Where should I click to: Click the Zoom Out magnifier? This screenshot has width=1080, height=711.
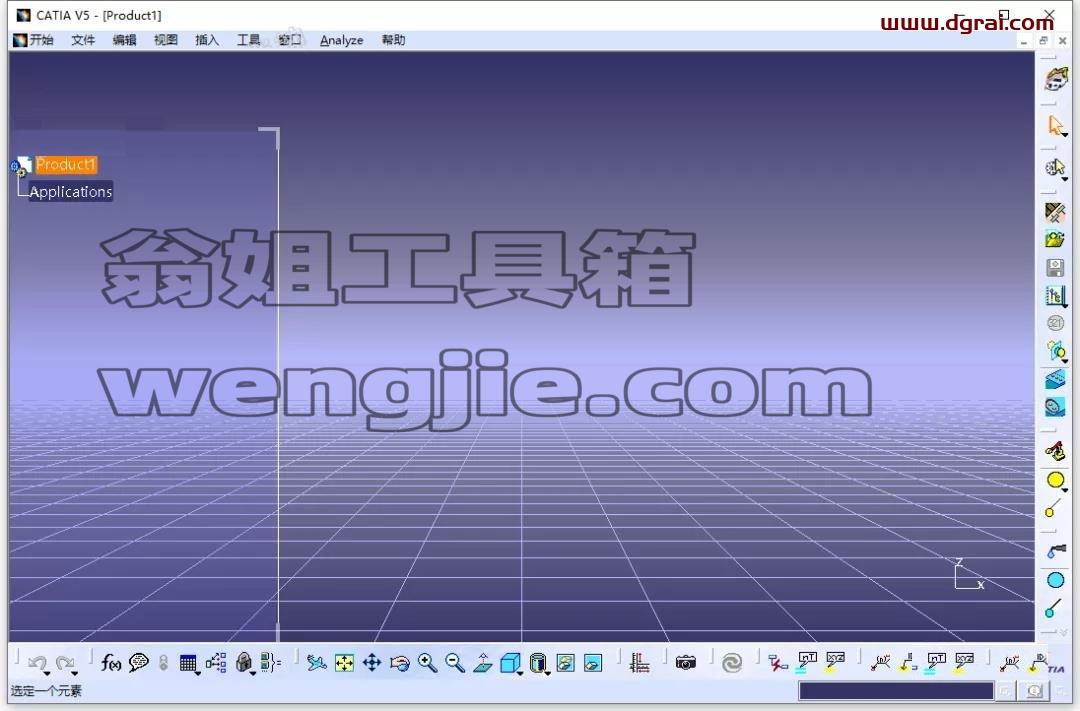click(x=455, y=663)
